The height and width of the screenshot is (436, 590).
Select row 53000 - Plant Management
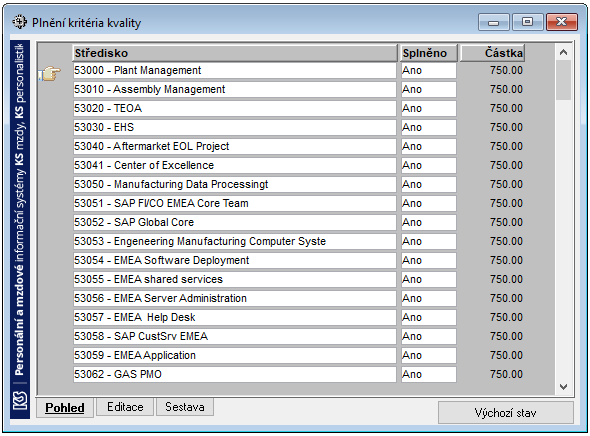pyautogui.click(x=235, y=70)
